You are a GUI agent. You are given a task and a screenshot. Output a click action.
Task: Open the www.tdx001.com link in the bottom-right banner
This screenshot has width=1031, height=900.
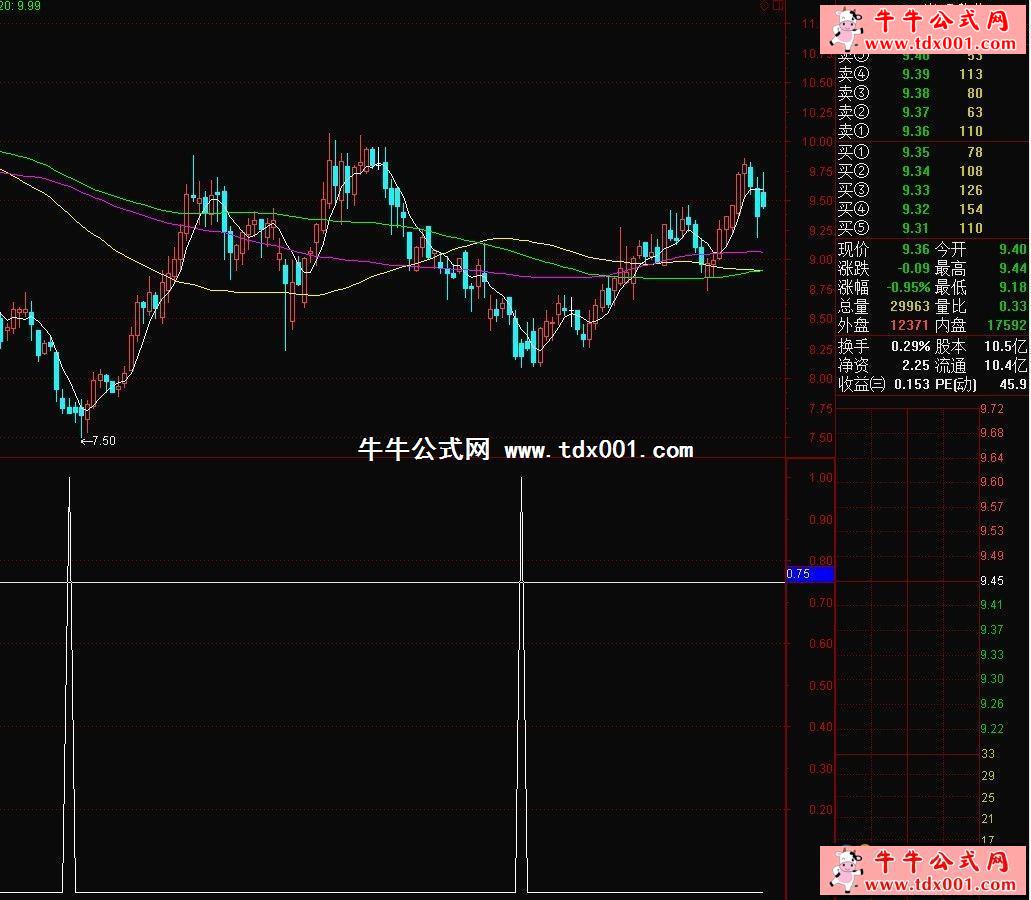pyautogui.click(x=938, y=885)
